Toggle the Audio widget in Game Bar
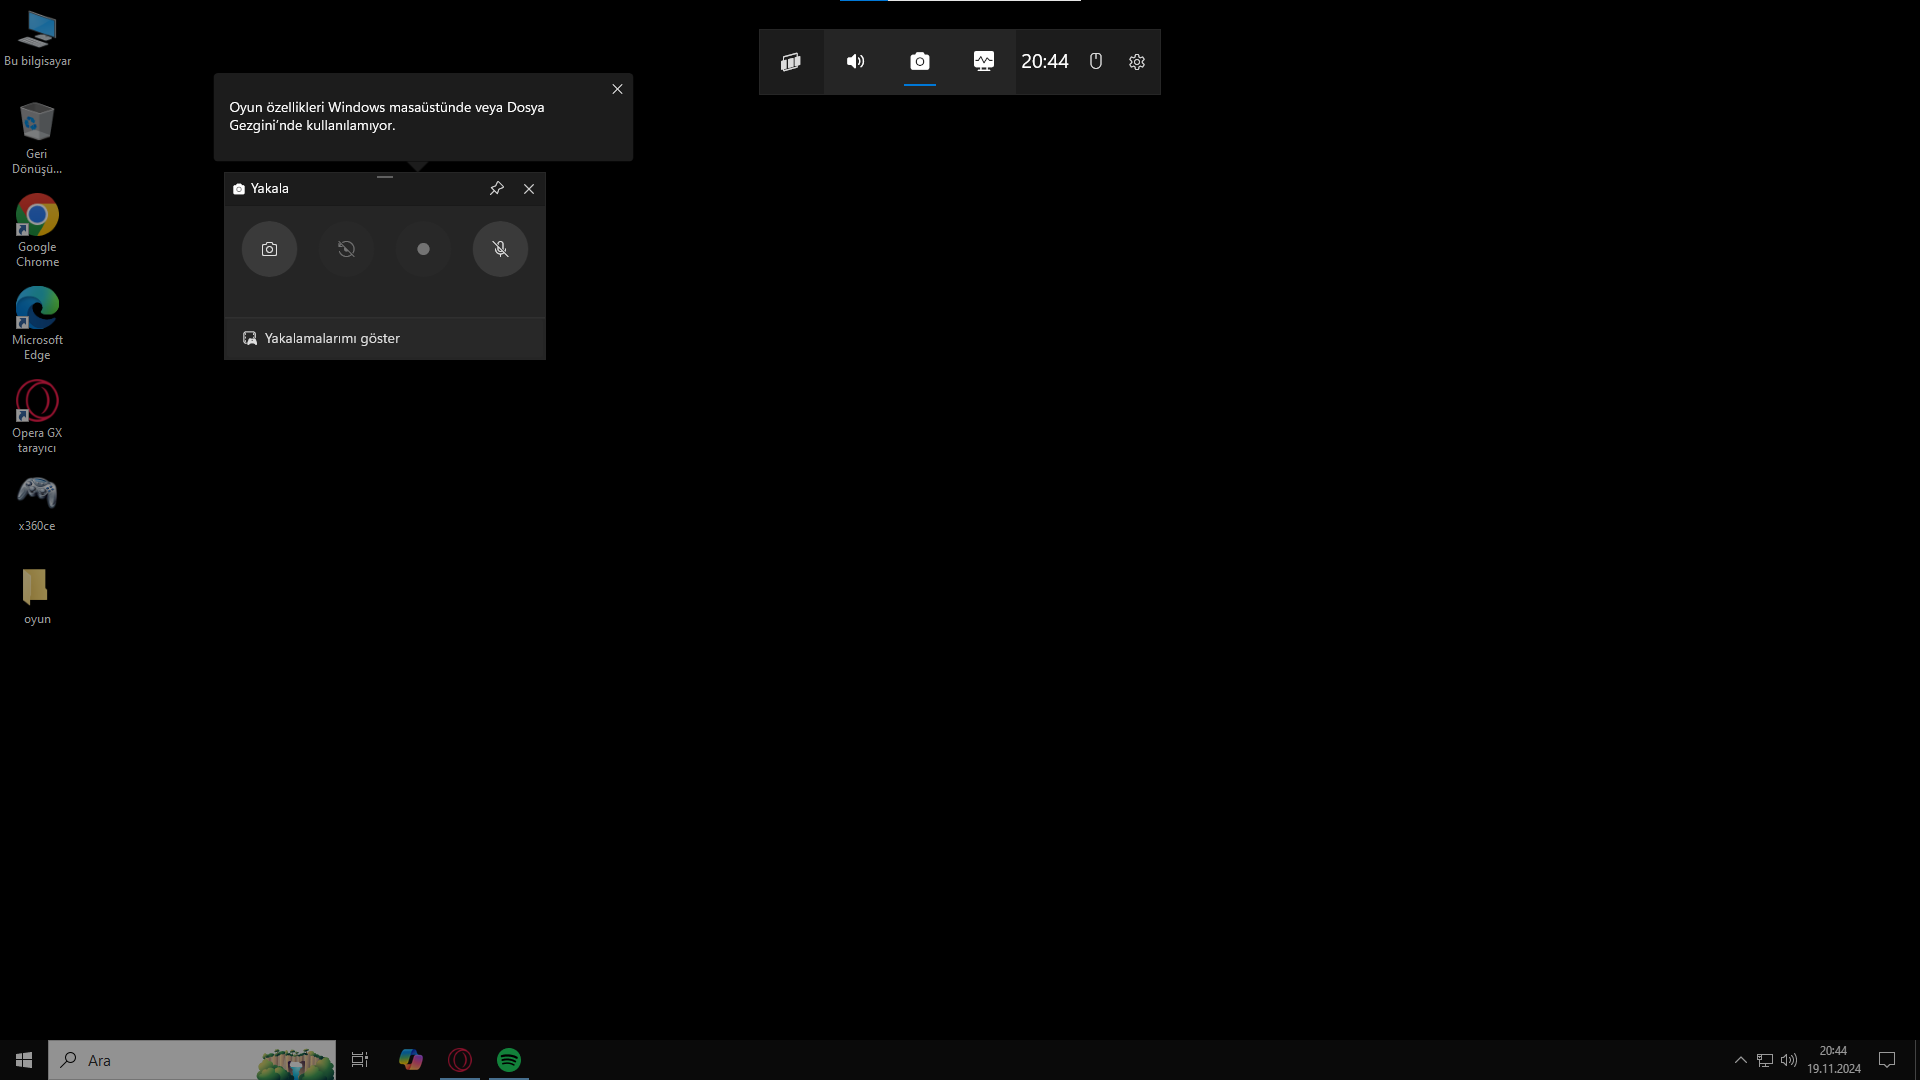This screenshot has width=1920, height=1080. coord(855,62)
